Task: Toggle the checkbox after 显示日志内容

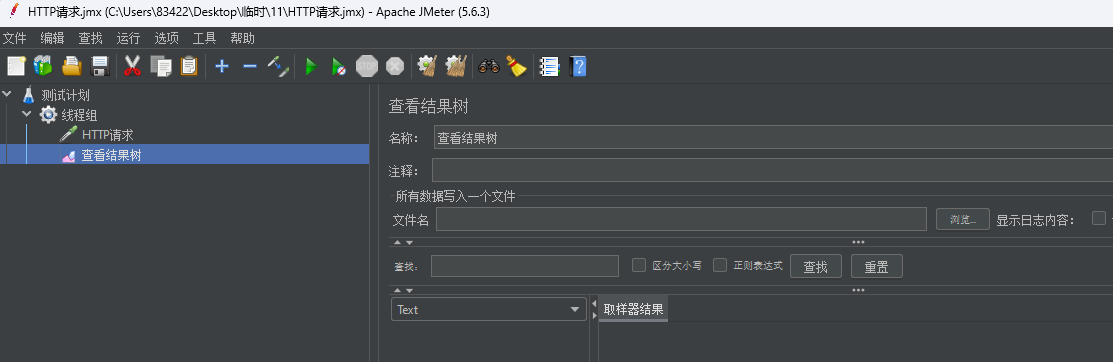Action: pos(1099,219)
